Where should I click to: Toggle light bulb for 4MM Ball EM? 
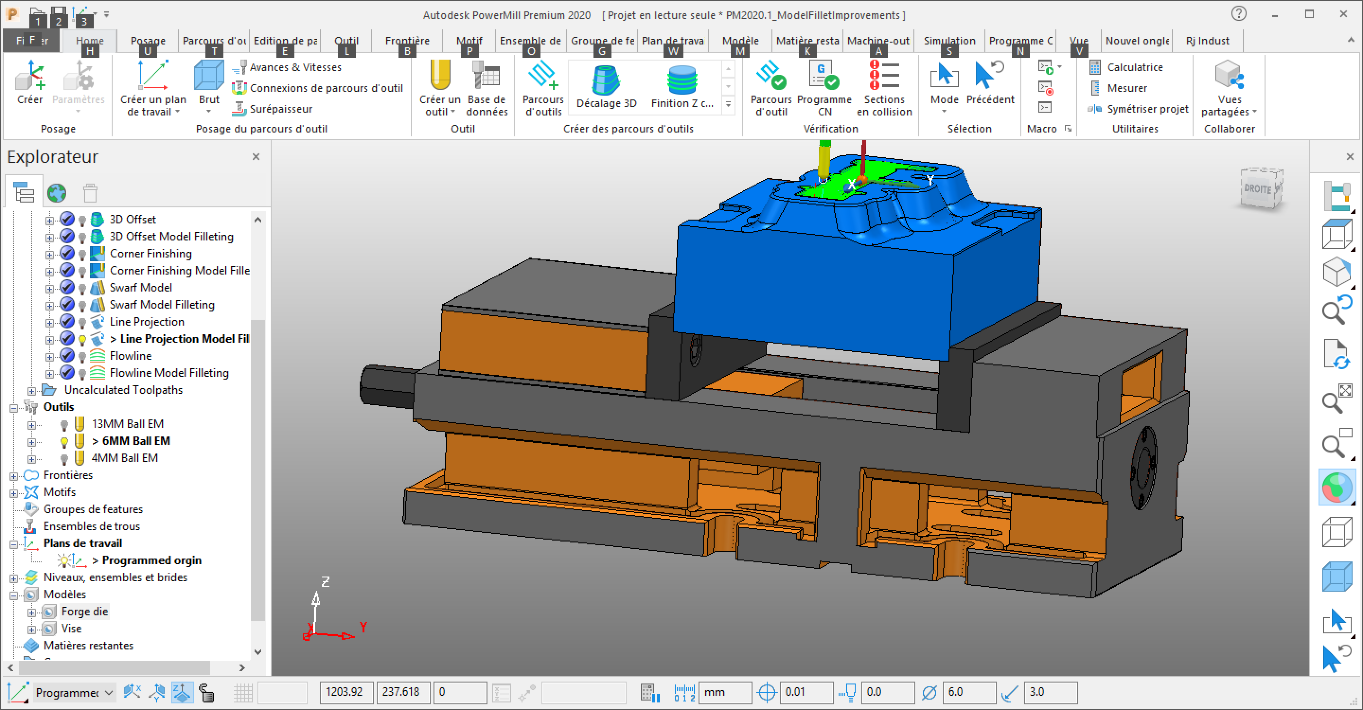click(x=65, y=458)
